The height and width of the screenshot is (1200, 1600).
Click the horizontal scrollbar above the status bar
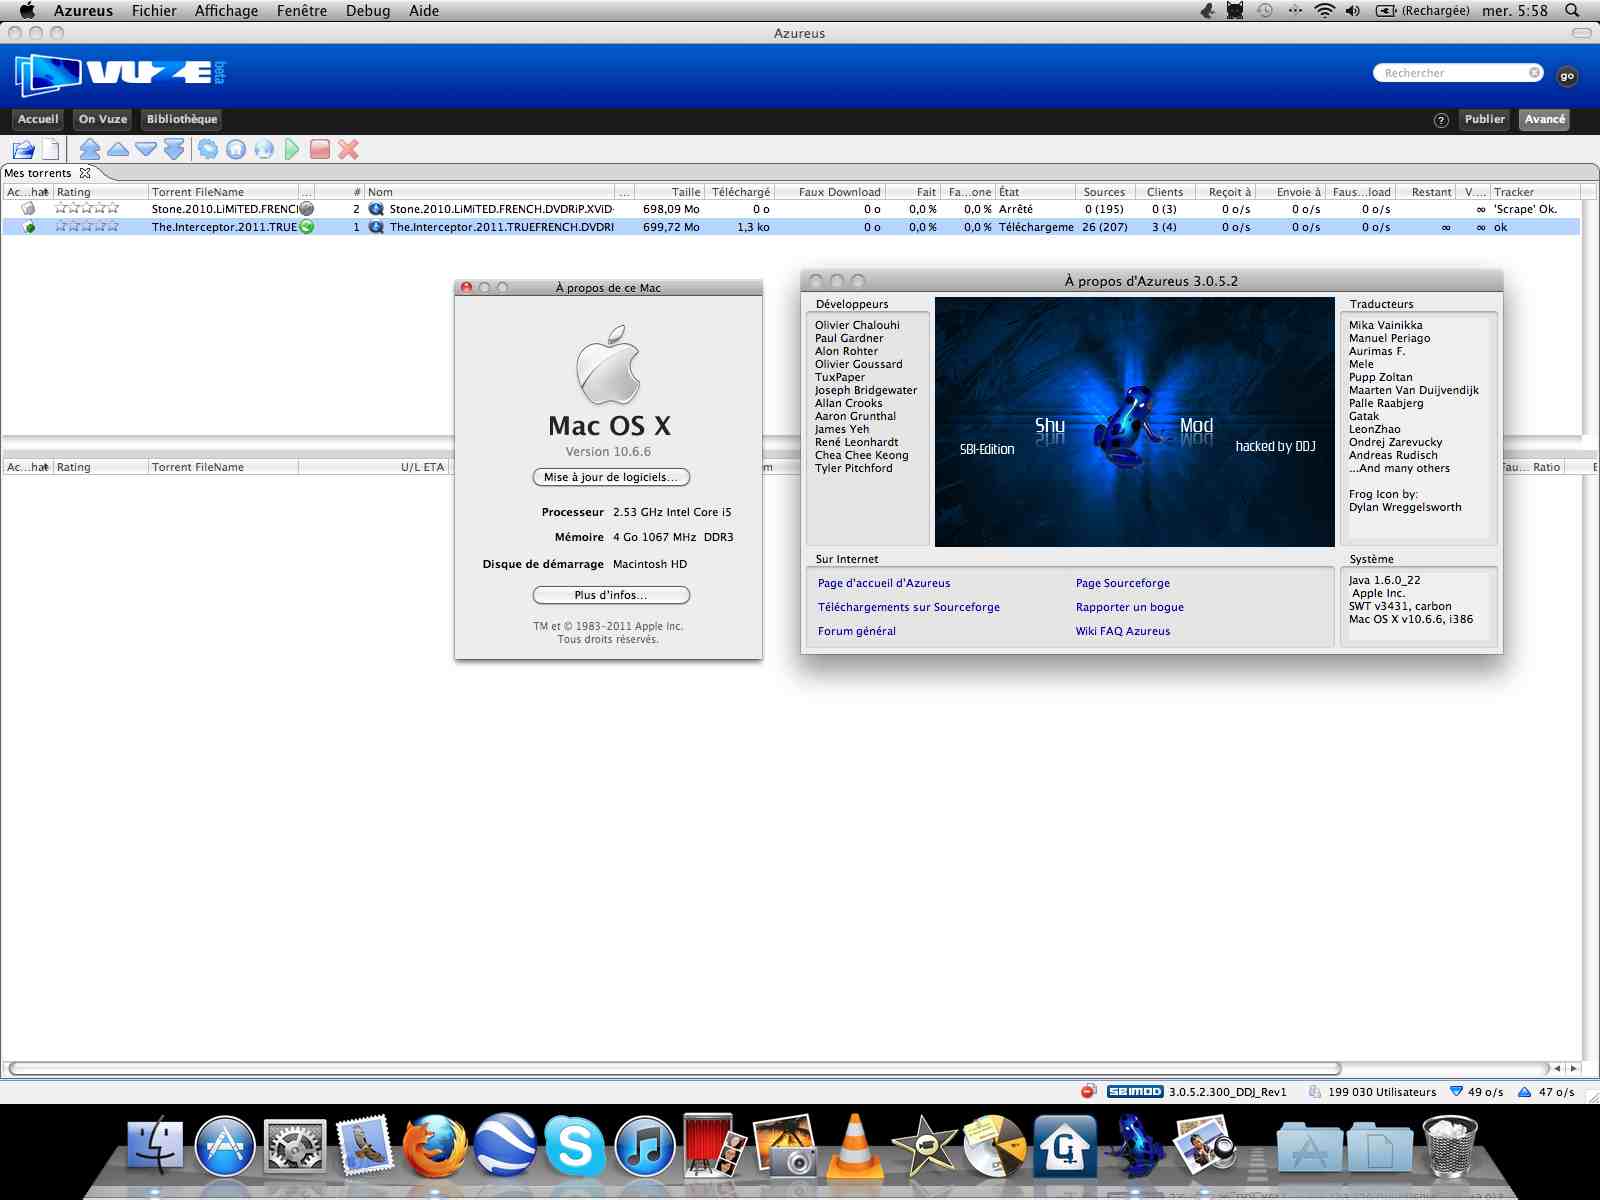click(674, 1068)
